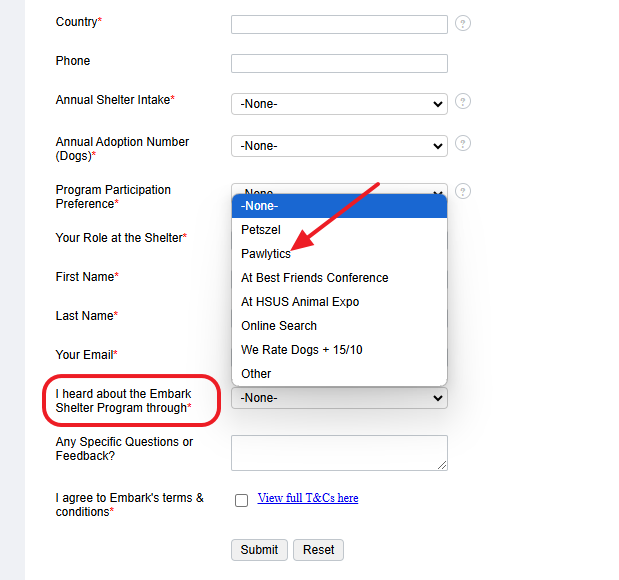Click the help icon beside Country field
619x580 pixels.
click(x=463, y=23)
